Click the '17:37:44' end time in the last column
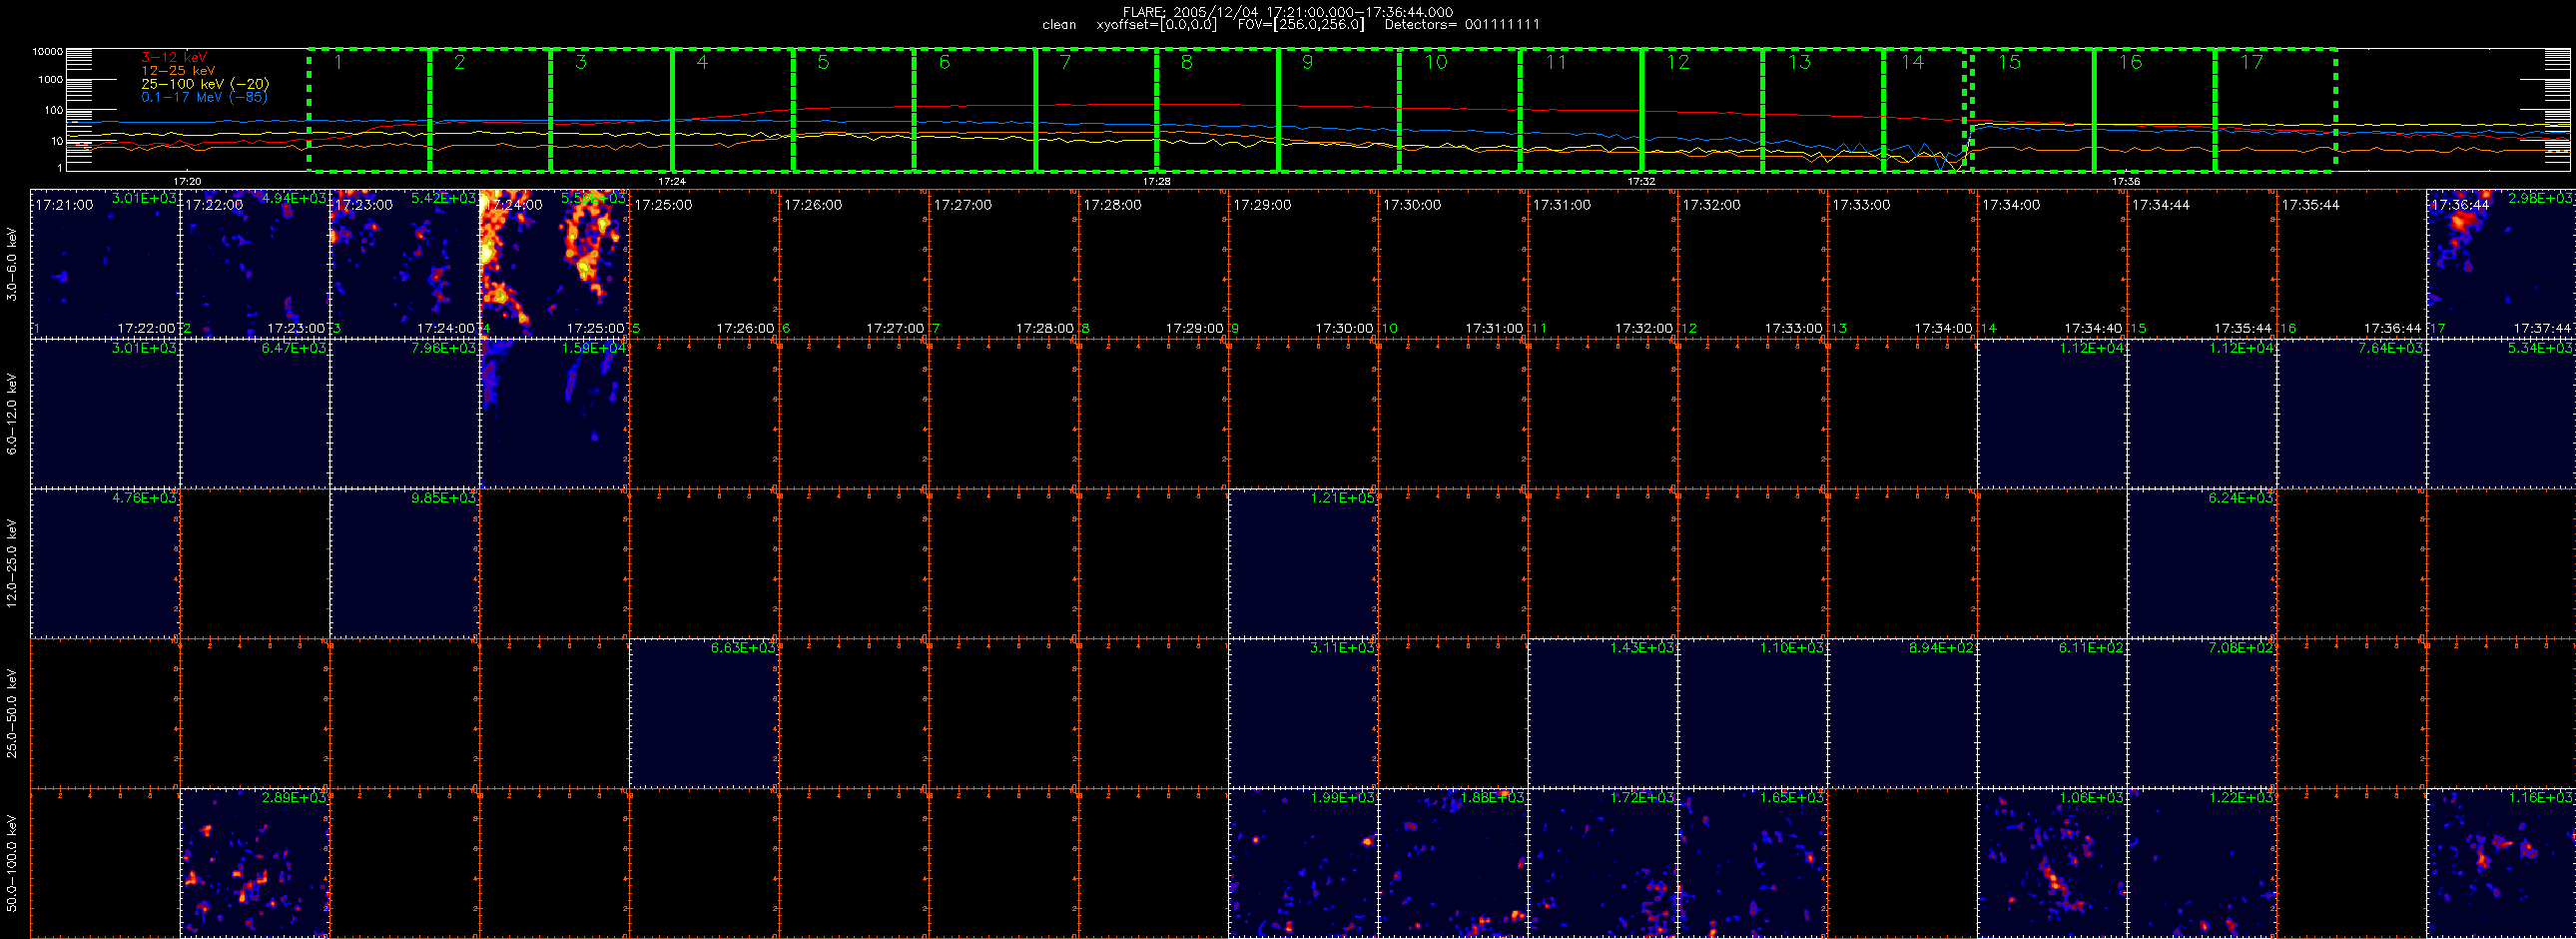This screenshot has width=2576, height=939. coord(2543,328)
